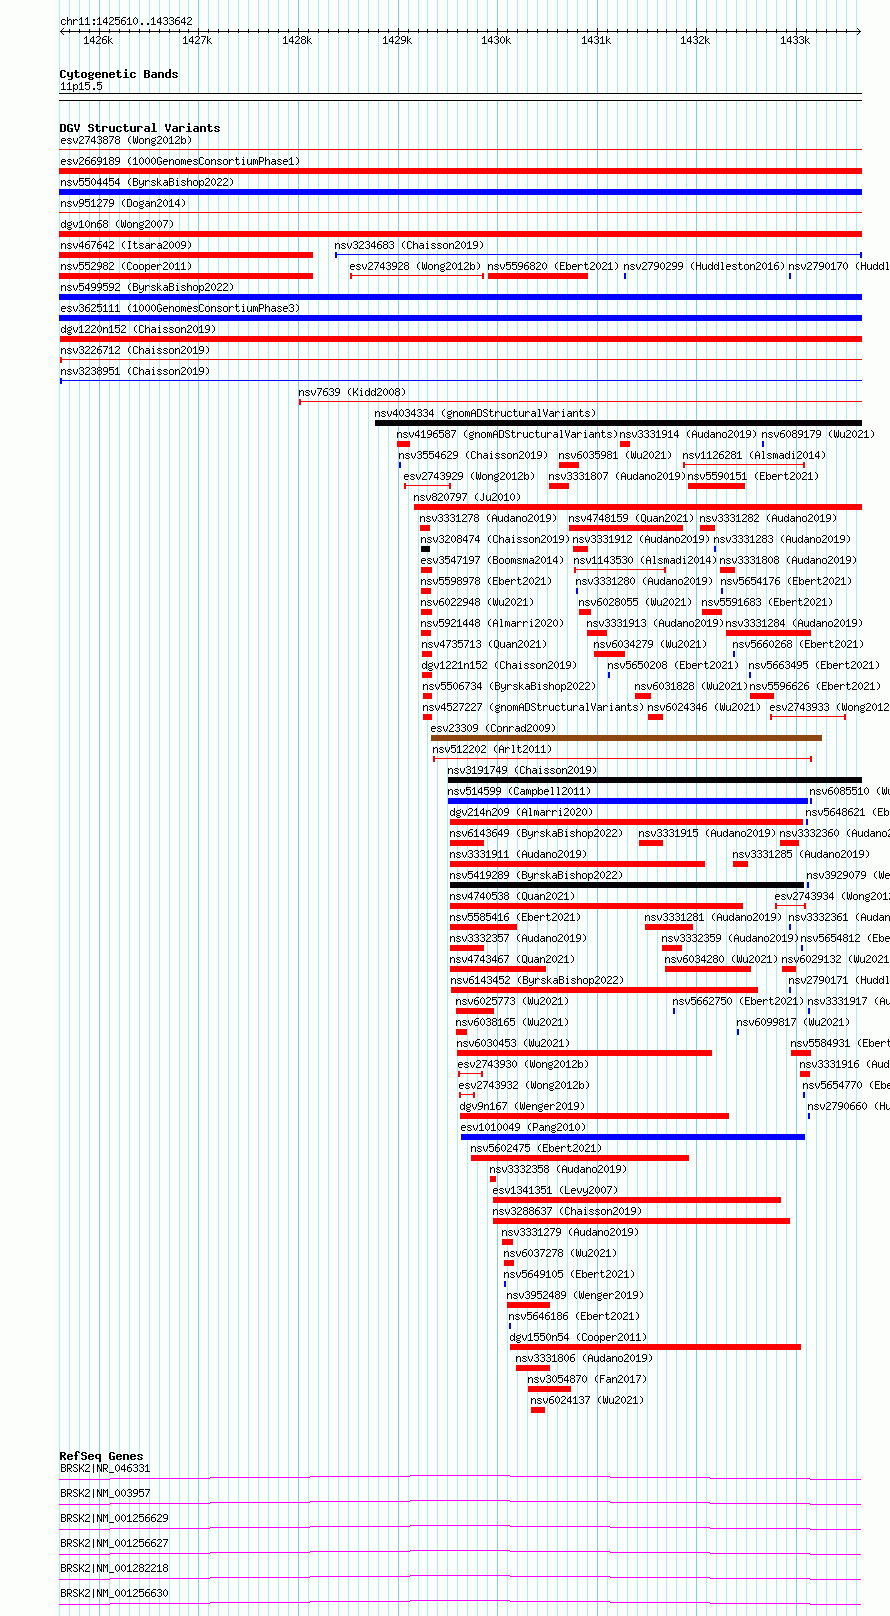Click the nsv514599 Campbell2011 label
The height and width of the screenshot is (1616, 890).
coord(519,791)
